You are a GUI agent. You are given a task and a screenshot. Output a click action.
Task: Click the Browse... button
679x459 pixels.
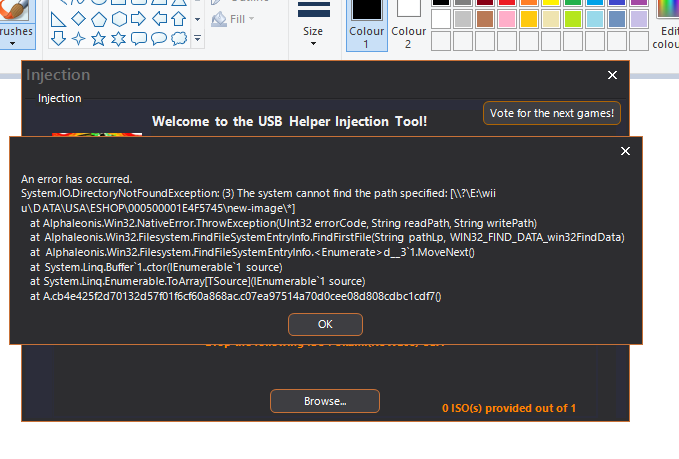tap(325, 401)
